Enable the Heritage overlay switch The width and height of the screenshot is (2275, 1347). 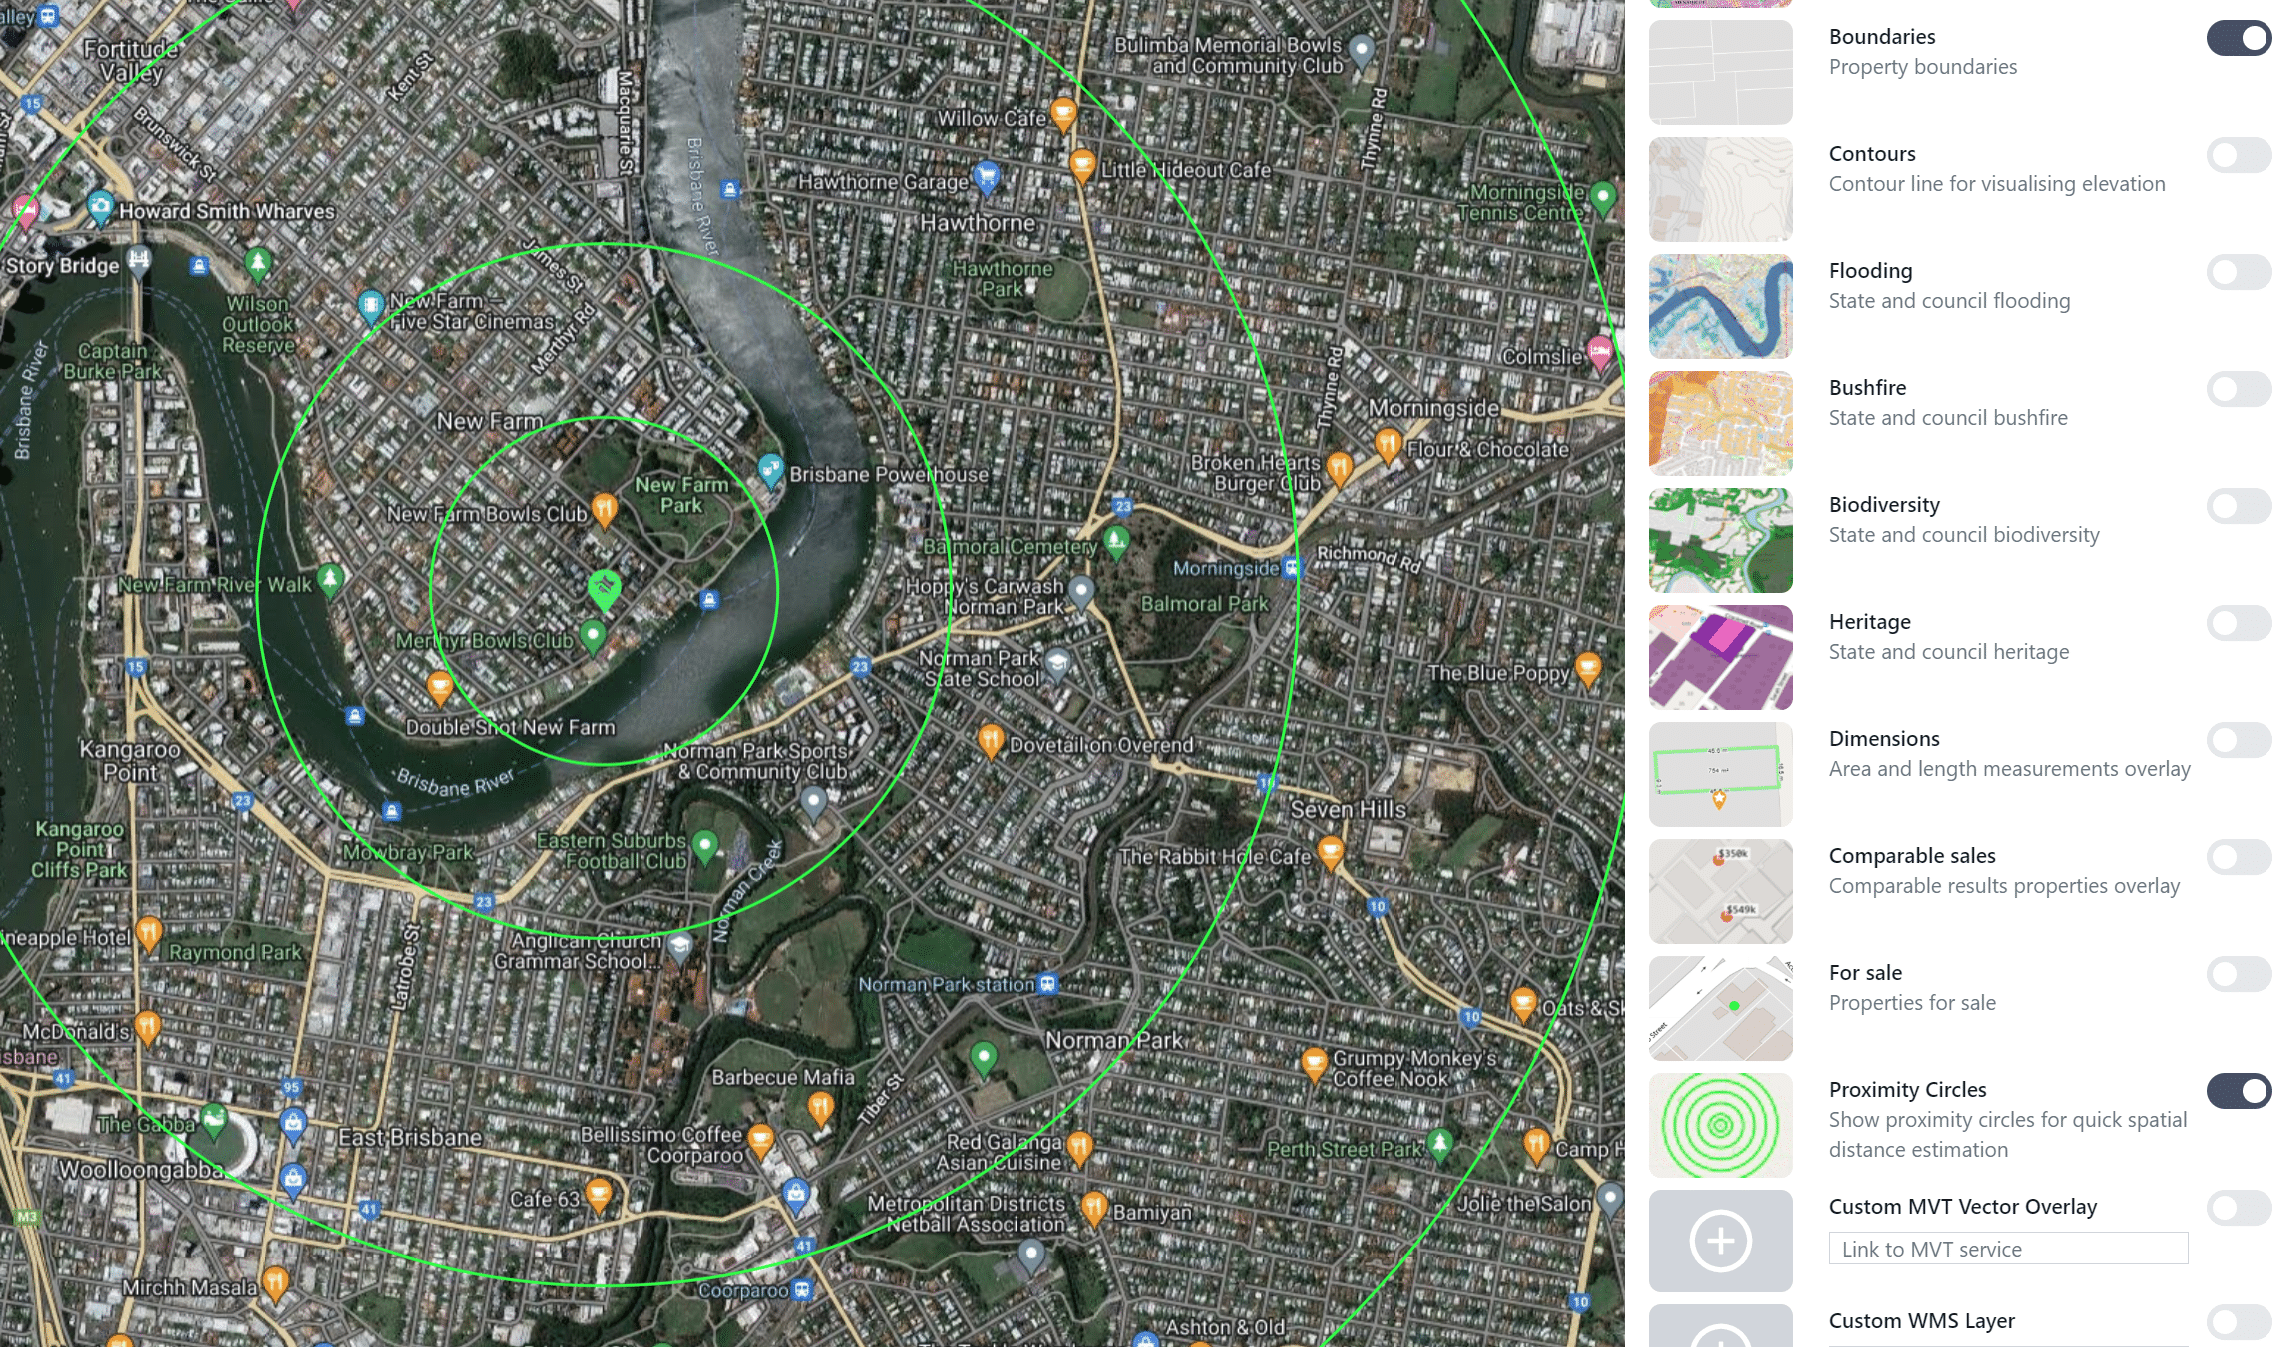2239,623
